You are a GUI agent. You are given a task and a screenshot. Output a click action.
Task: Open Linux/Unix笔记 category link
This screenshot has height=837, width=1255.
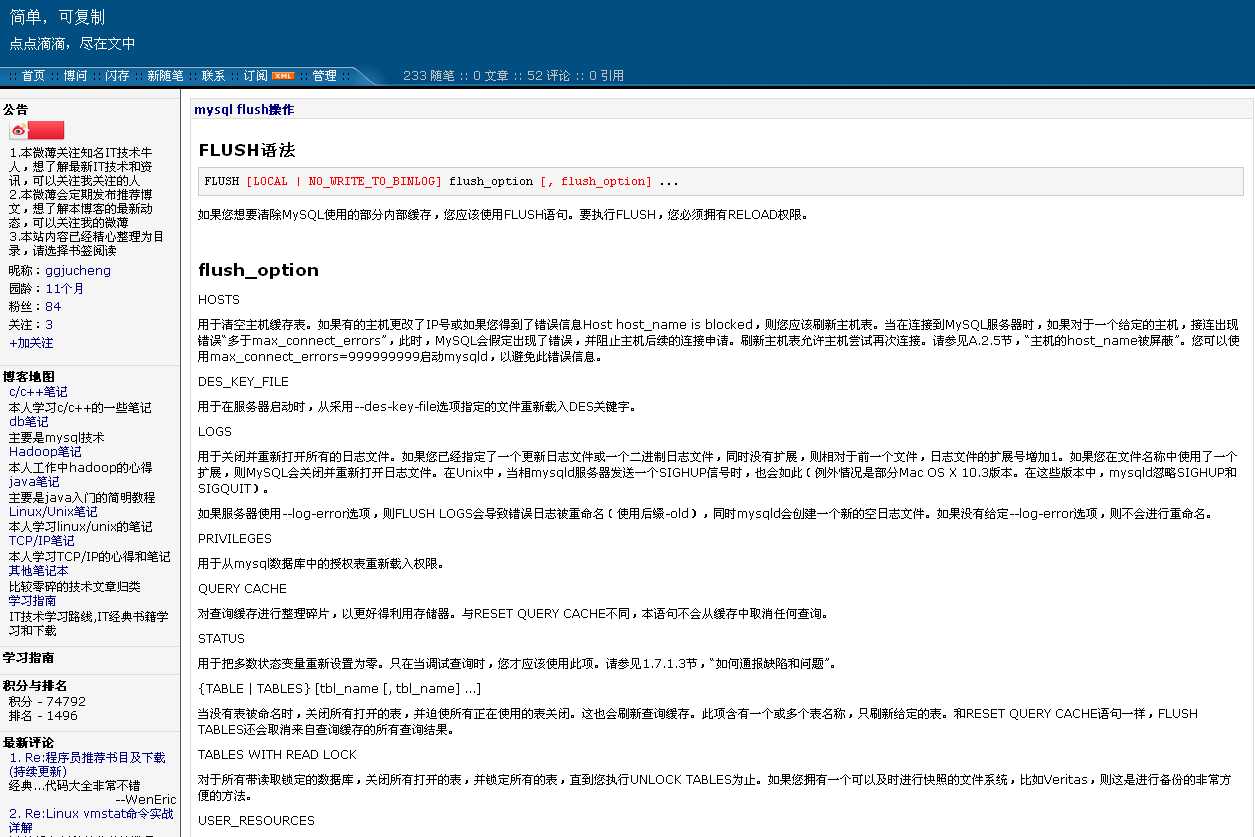click(x=53, y=511)
